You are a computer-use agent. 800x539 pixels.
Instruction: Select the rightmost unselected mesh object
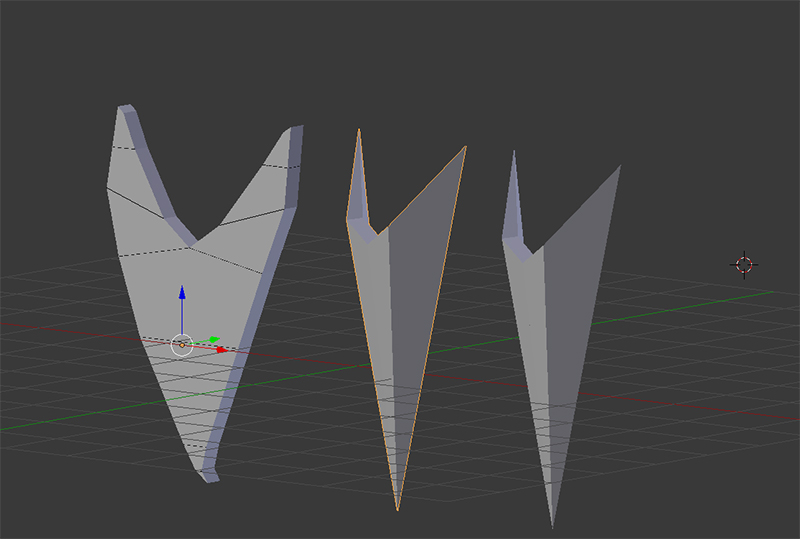point(559,337)
